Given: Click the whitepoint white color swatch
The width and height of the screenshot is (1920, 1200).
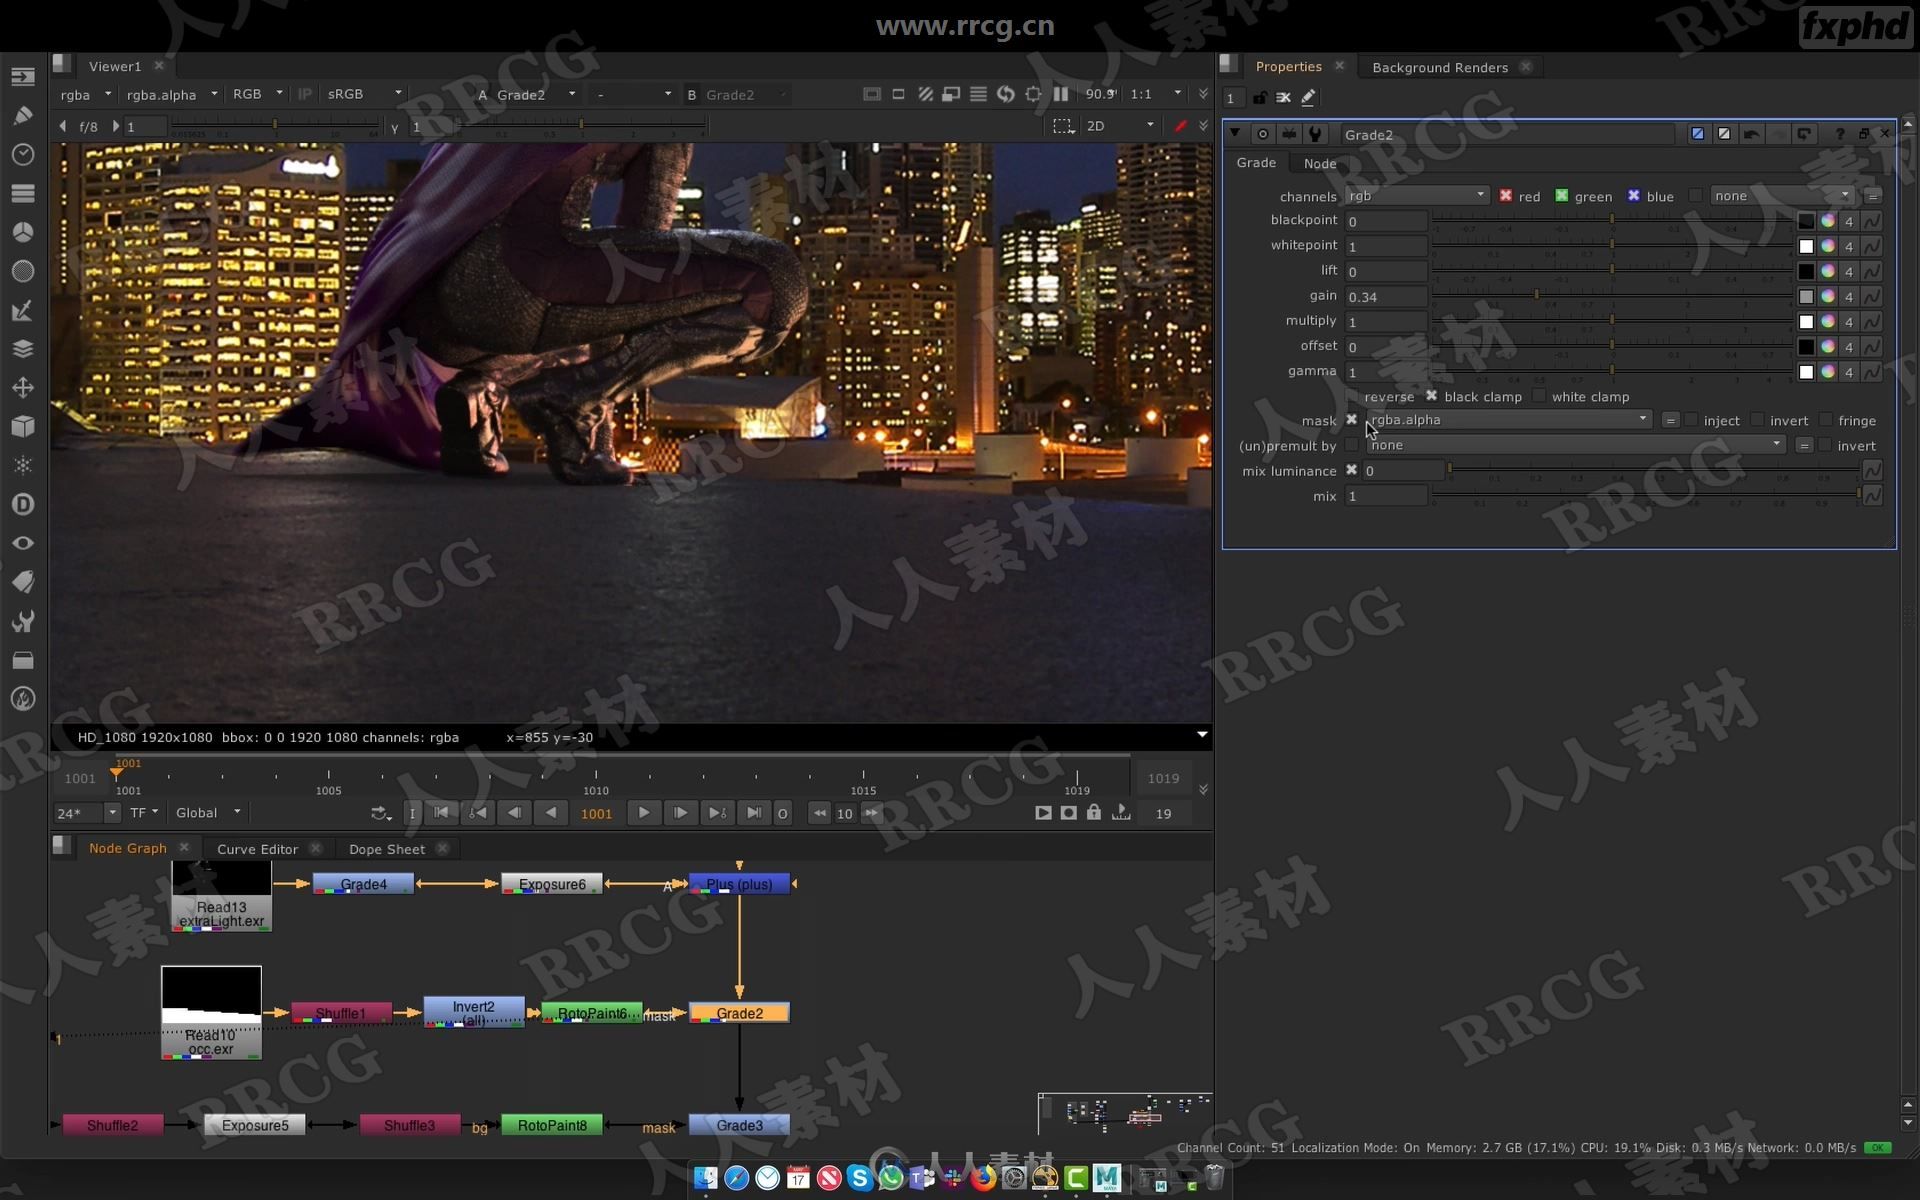Looking at the screenshot, I should (x=1806, y=246).
